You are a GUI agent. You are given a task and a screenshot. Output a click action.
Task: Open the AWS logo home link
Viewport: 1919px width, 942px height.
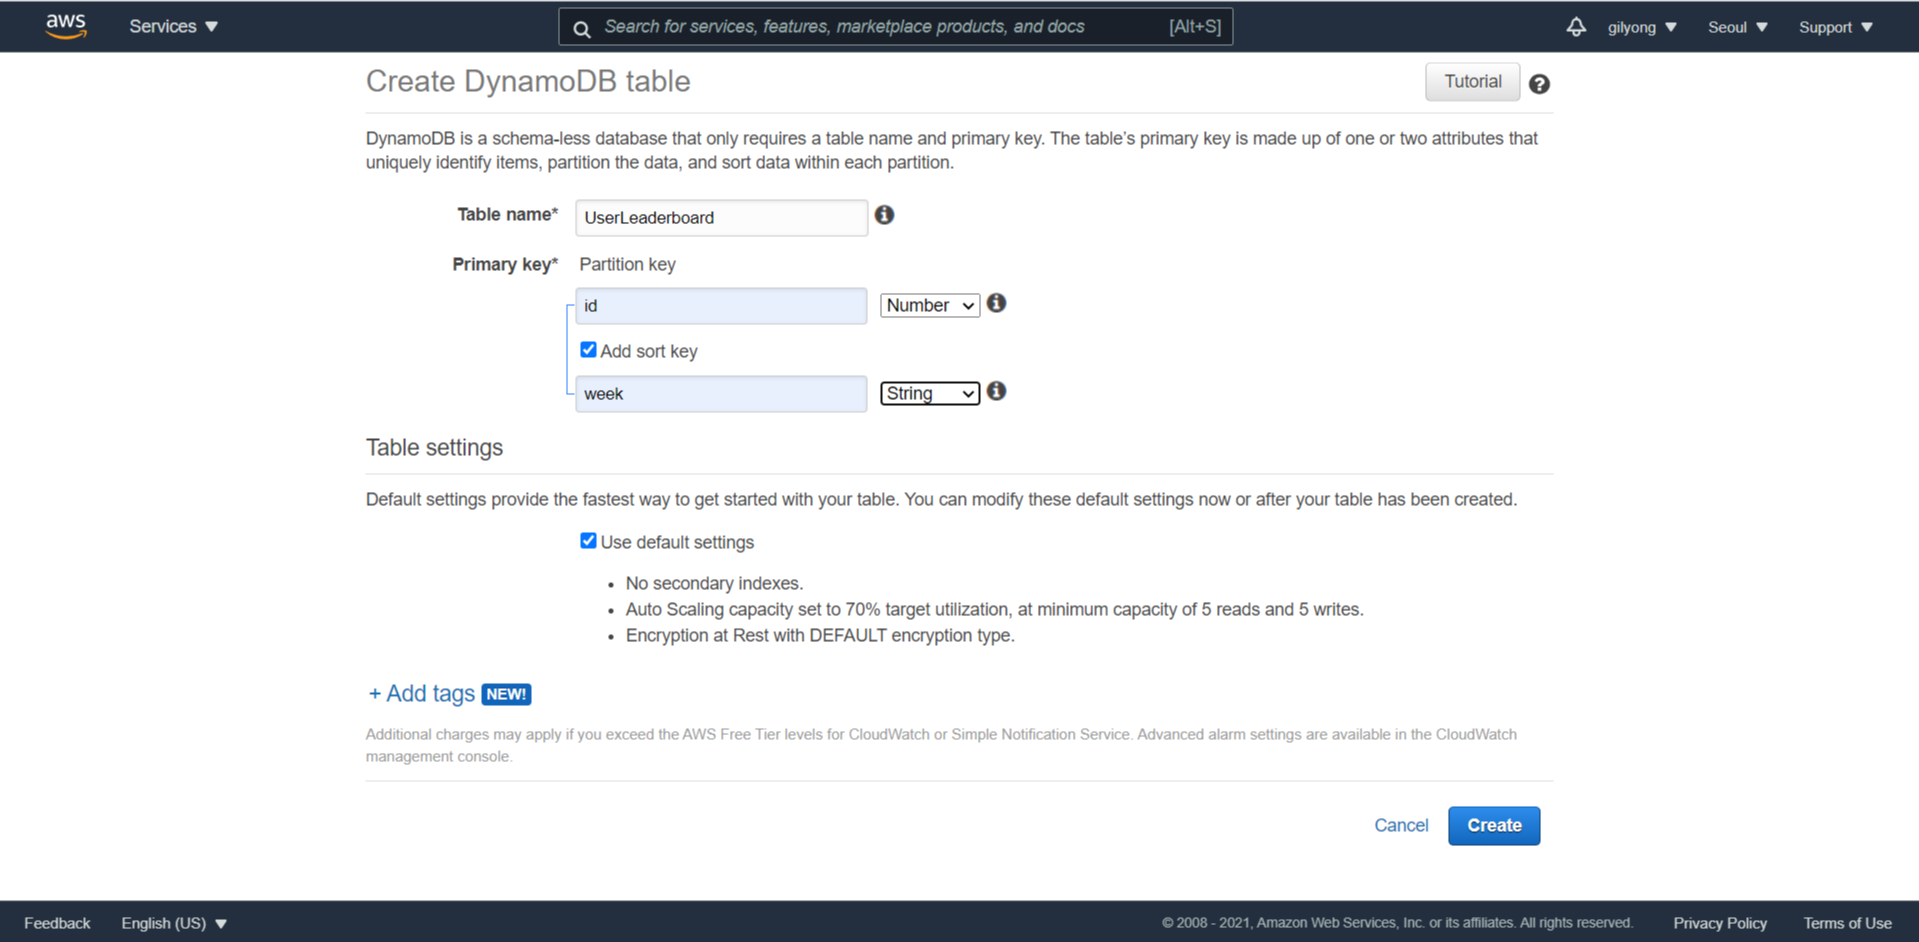pos(66,26)
